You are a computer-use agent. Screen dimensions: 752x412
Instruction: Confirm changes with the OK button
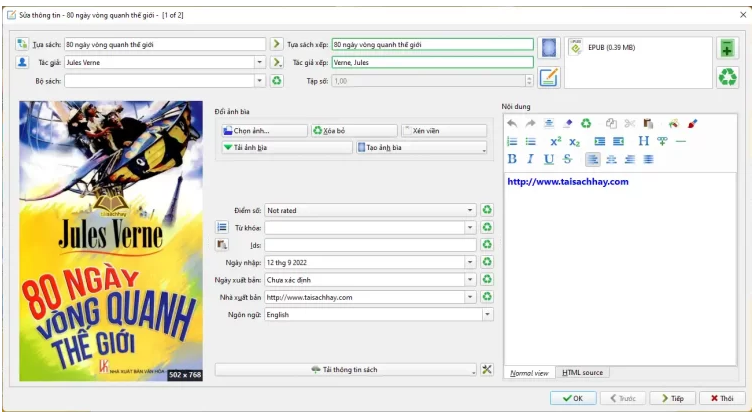click(x=573, y=398)
